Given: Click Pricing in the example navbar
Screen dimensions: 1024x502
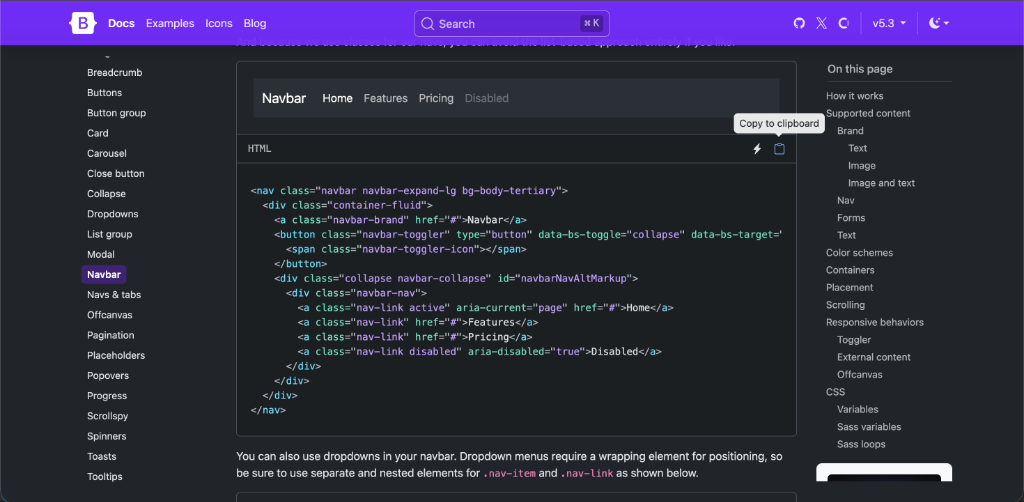Looking at the screenshot, I should pyautogui.click(x=436, y=99).
